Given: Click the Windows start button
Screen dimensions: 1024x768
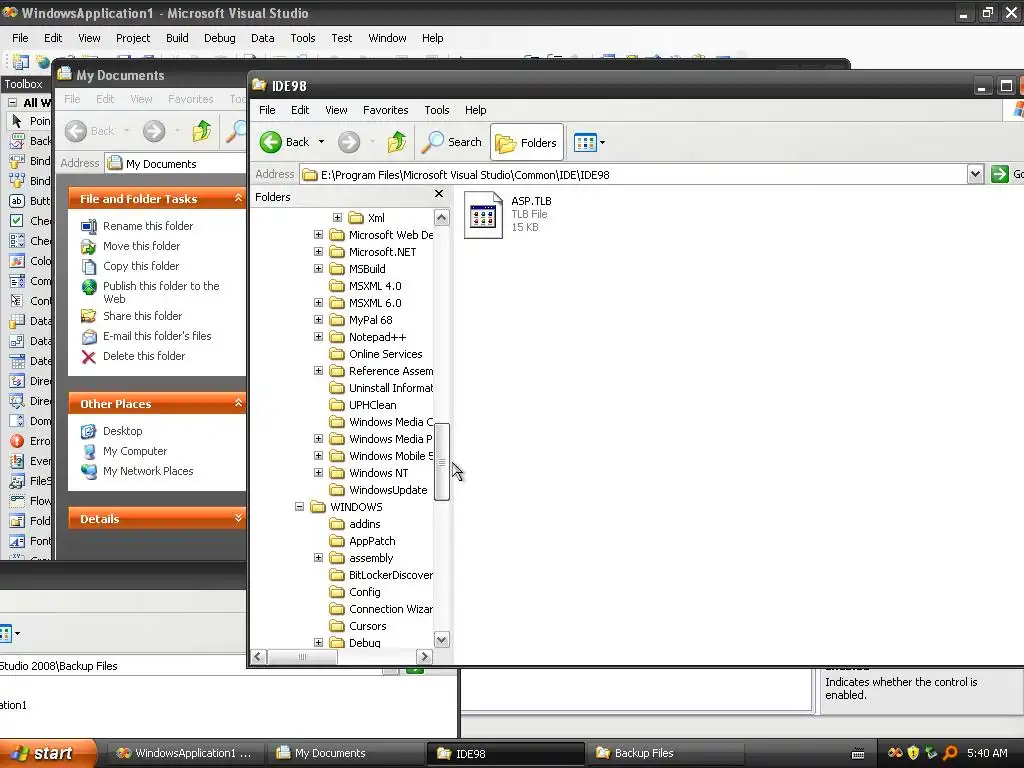Looking at the screenshot, I should click(x=48, y=753).
